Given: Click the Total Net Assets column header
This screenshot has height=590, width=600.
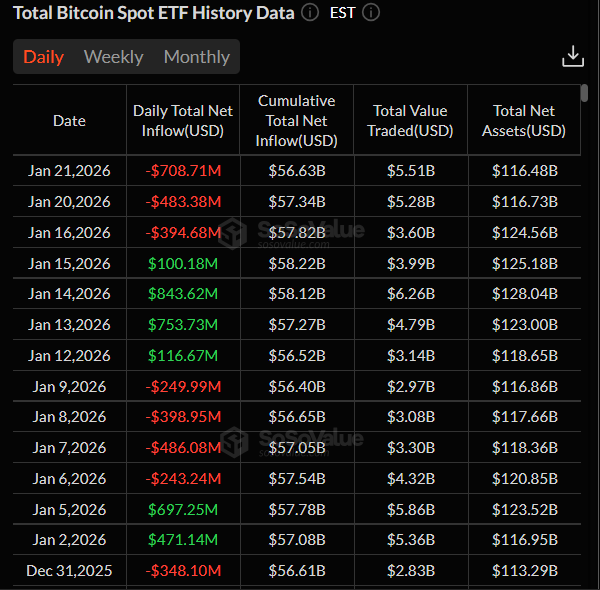Looking at the screenshot, I should tap(524, 121).
